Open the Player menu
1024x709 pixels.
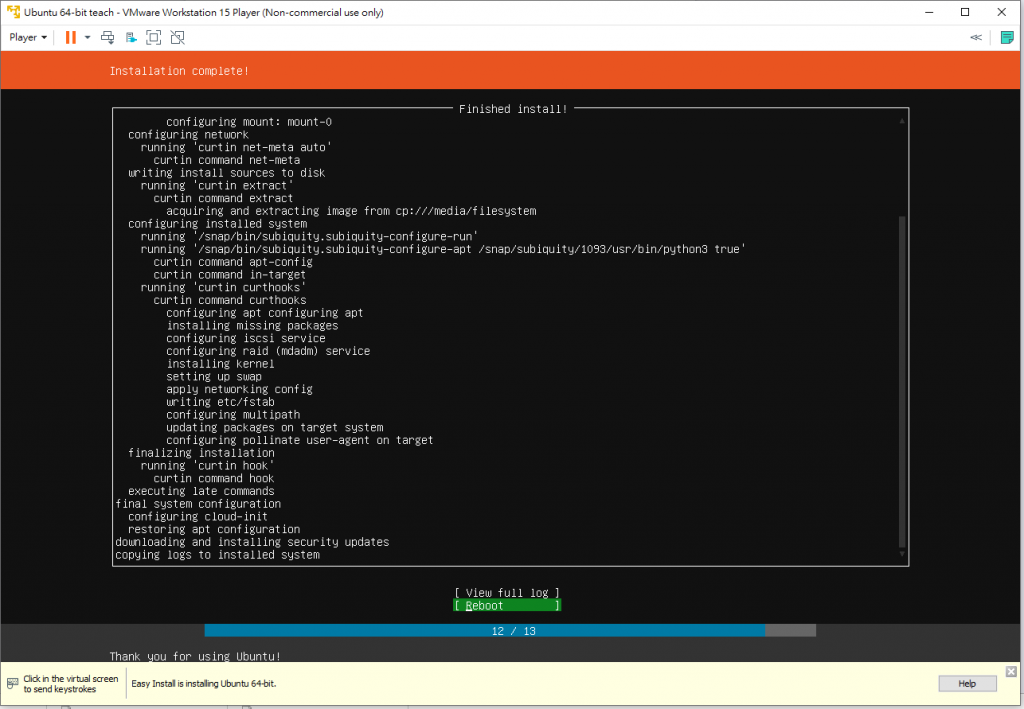tap(28, 37)
